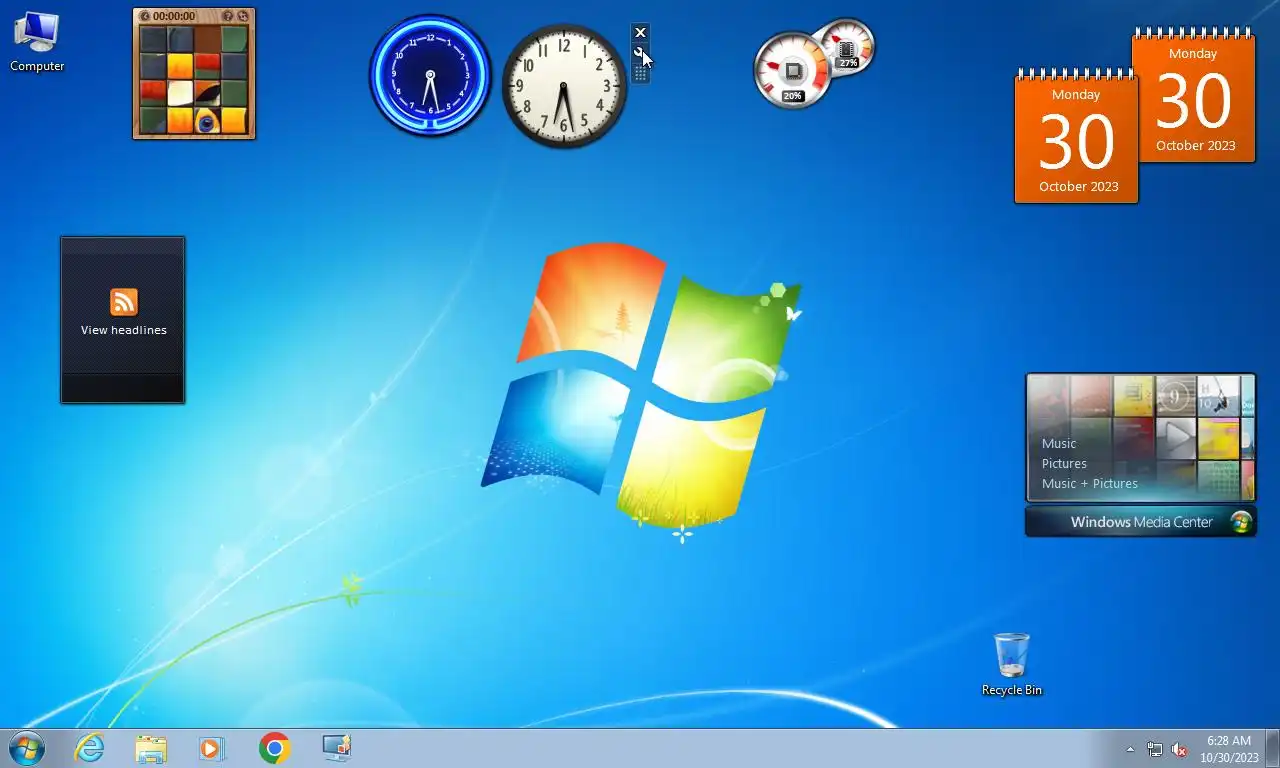This screenshot has width=1280, height=768.
Task: Open Pictures in the Media Center gadget
Action: click(1064, 463)
